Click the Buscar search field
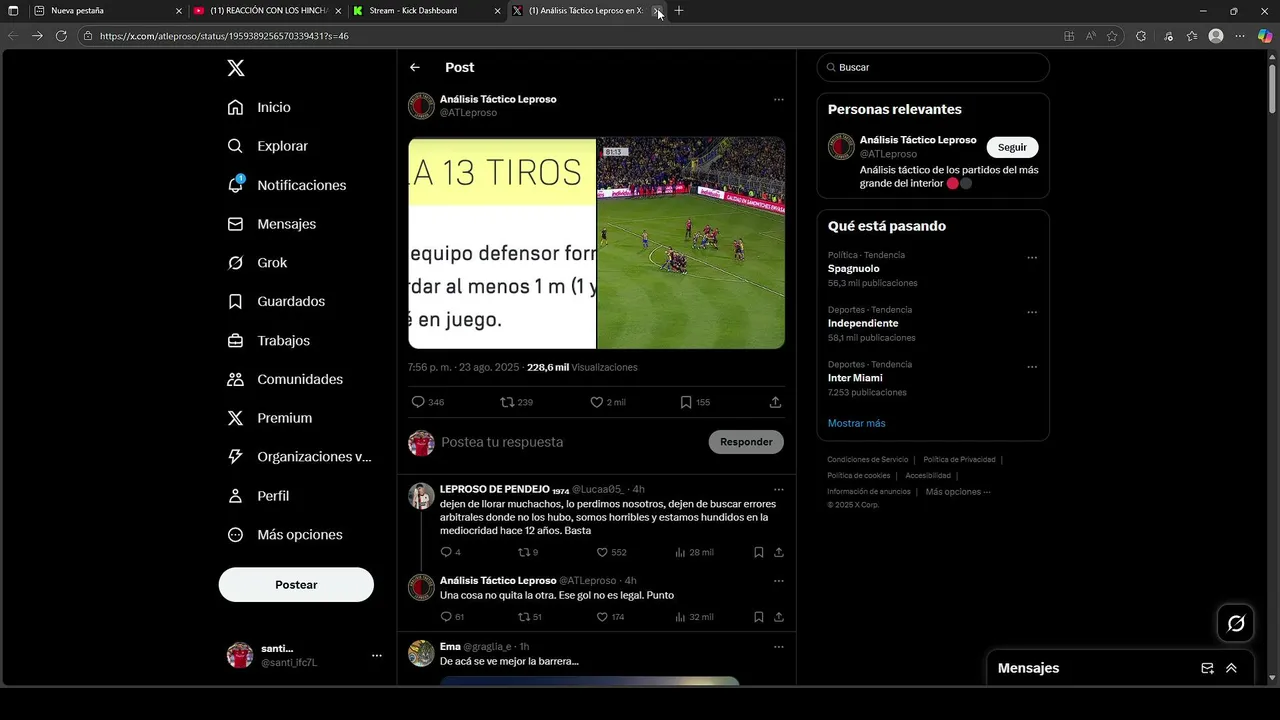Viewport: 1280px width, 720px height. tap(933, 67)
